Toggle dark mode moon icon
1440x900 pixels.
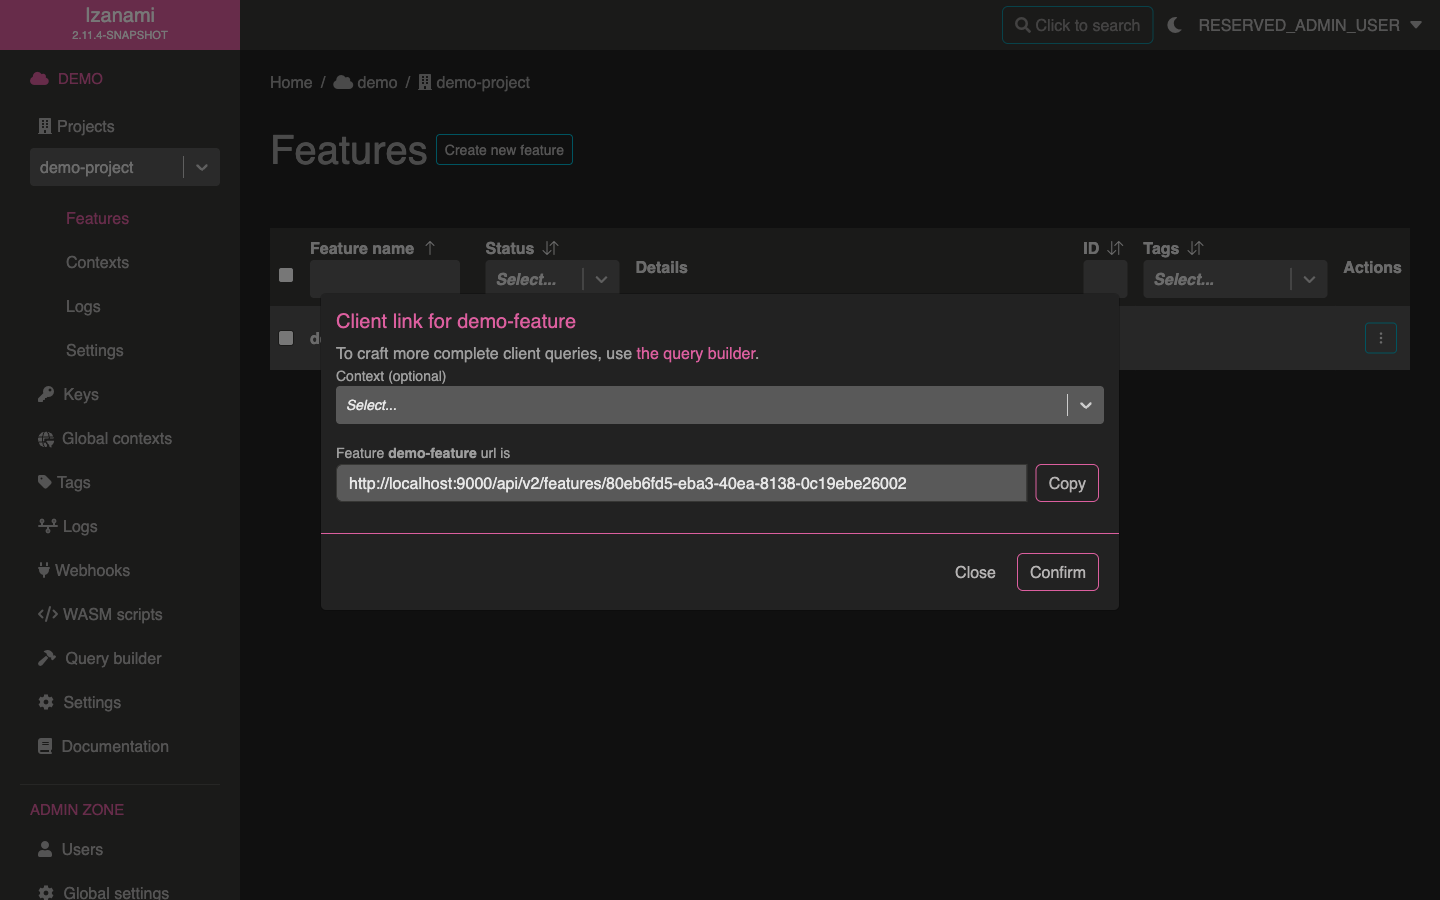tap(1175, 25)
